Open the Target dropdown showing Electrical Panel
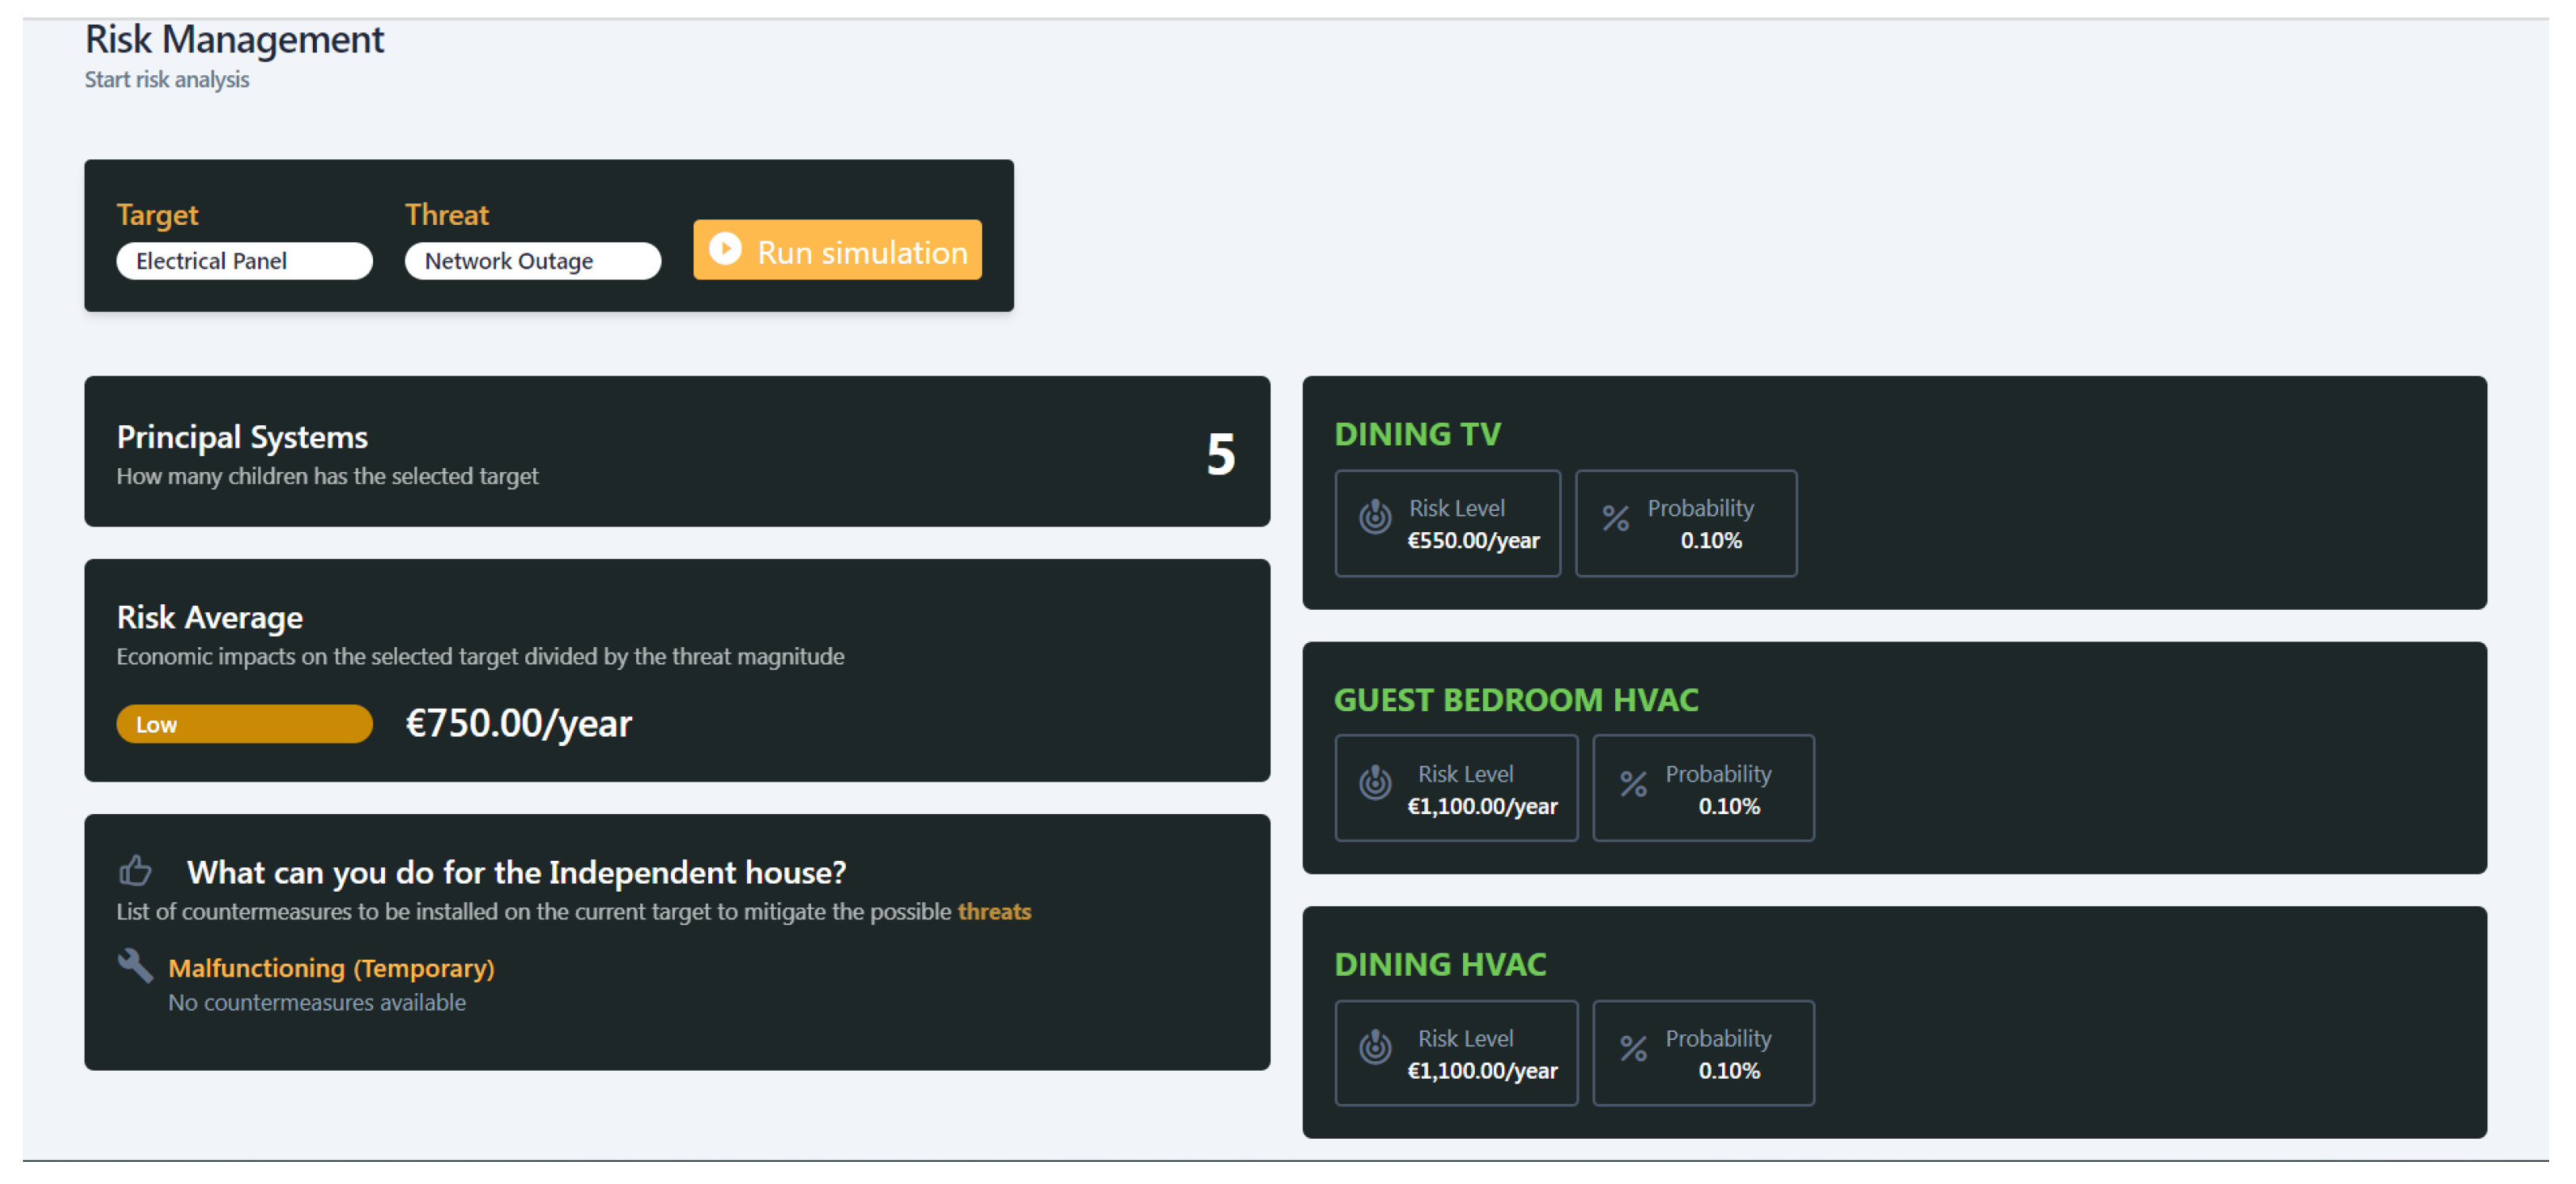This screenshot has height=1184, width=2576. tap(244, 261)
